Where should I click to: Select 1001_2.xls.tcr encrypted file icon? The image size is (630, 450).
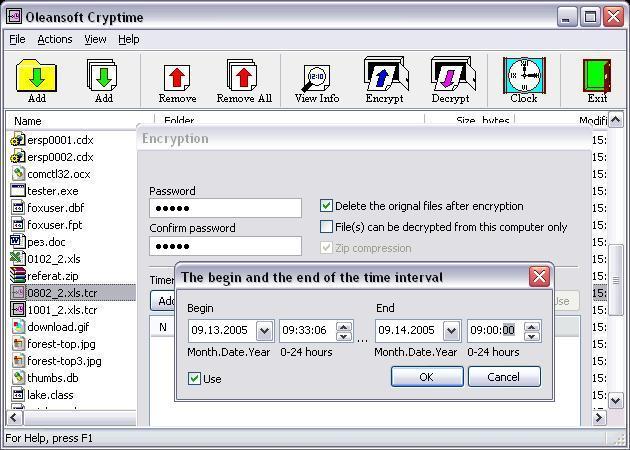coord(18,309)
